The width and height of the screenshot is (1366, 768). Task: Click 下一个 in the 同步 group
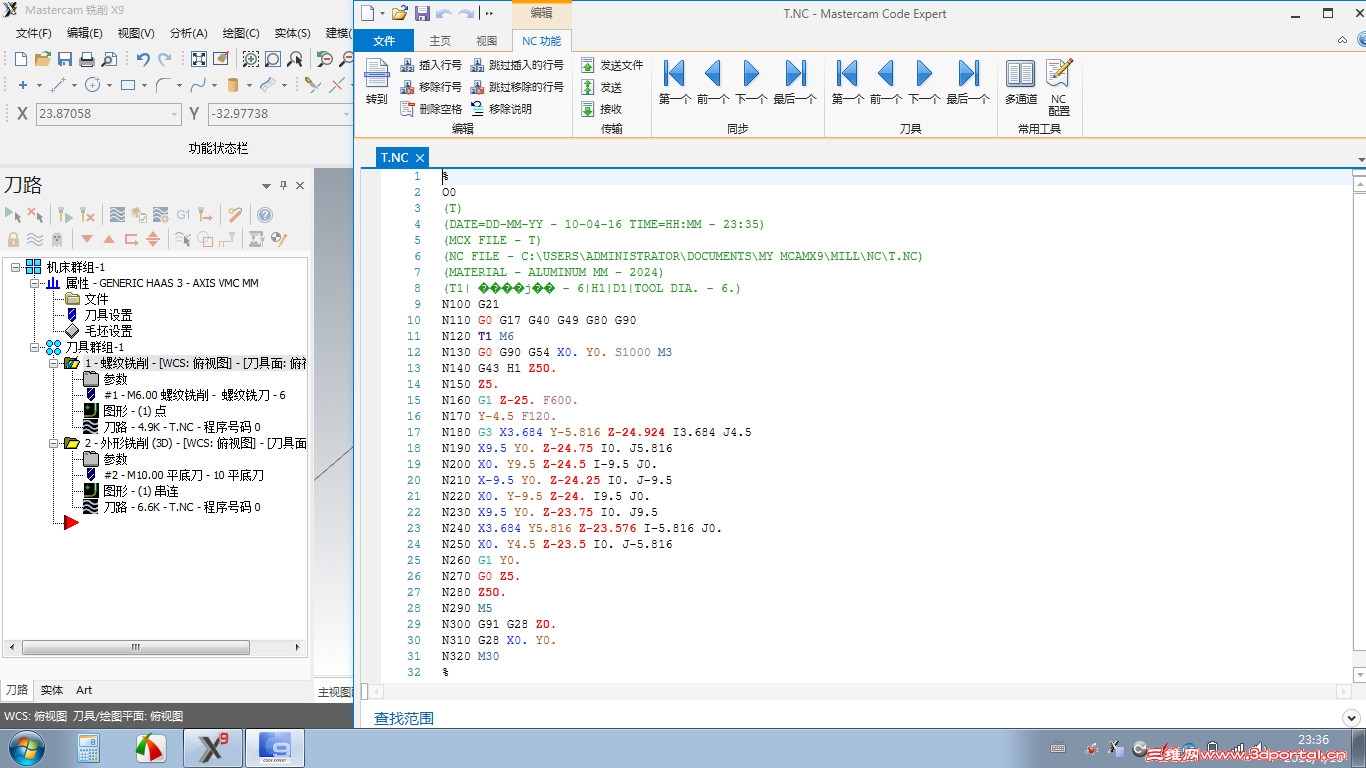click(751, 81)
